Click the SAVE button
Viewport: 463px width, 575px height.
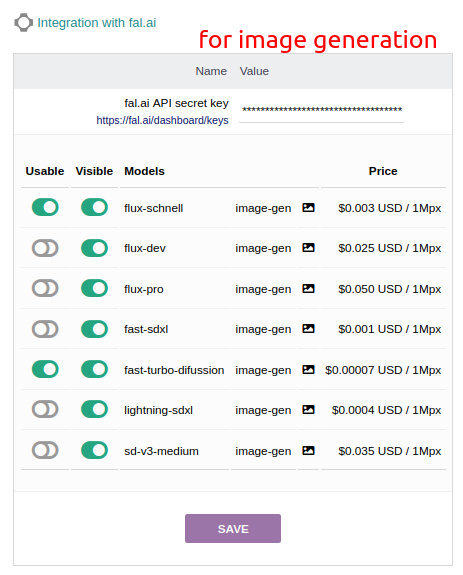click(x=233, y=528)
